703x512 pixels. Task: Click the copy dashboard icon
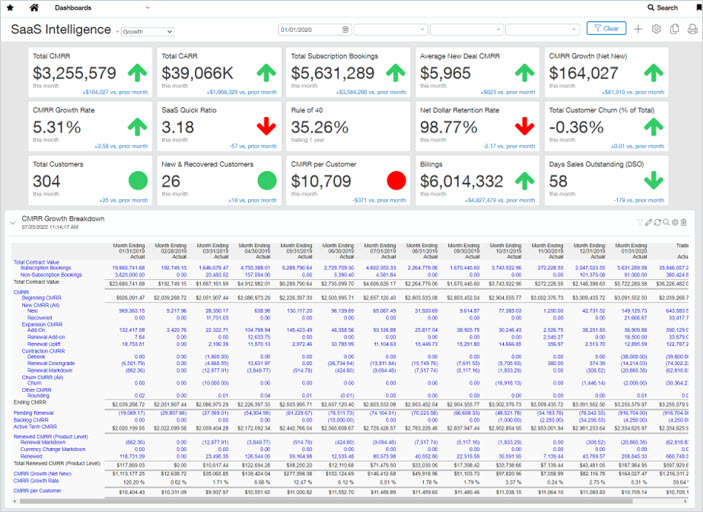point(675,29)
